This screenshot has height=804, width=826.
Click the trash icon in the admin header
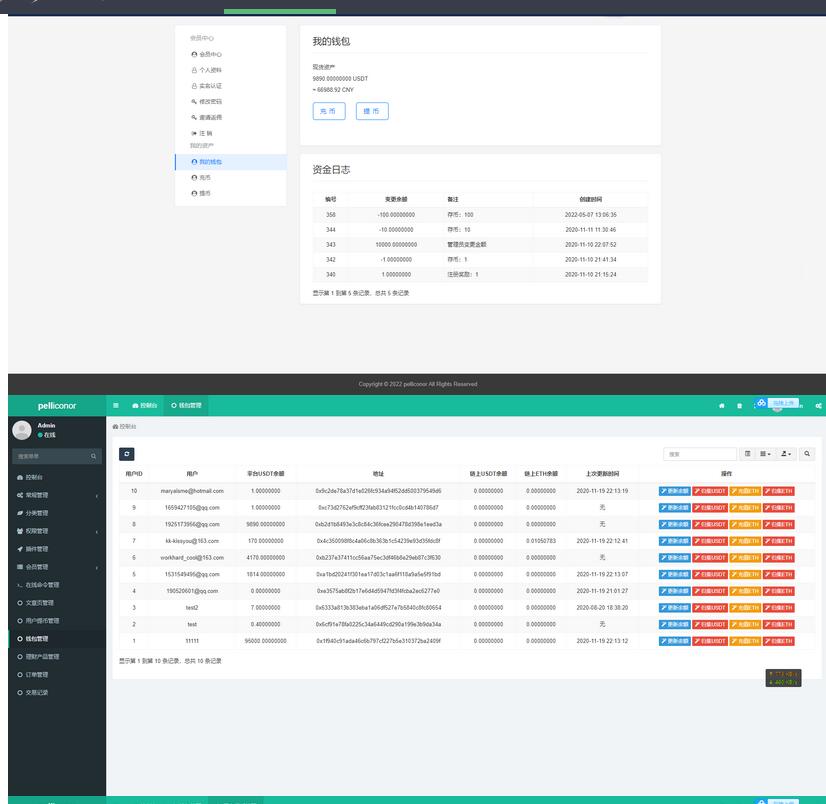[740, 405]
